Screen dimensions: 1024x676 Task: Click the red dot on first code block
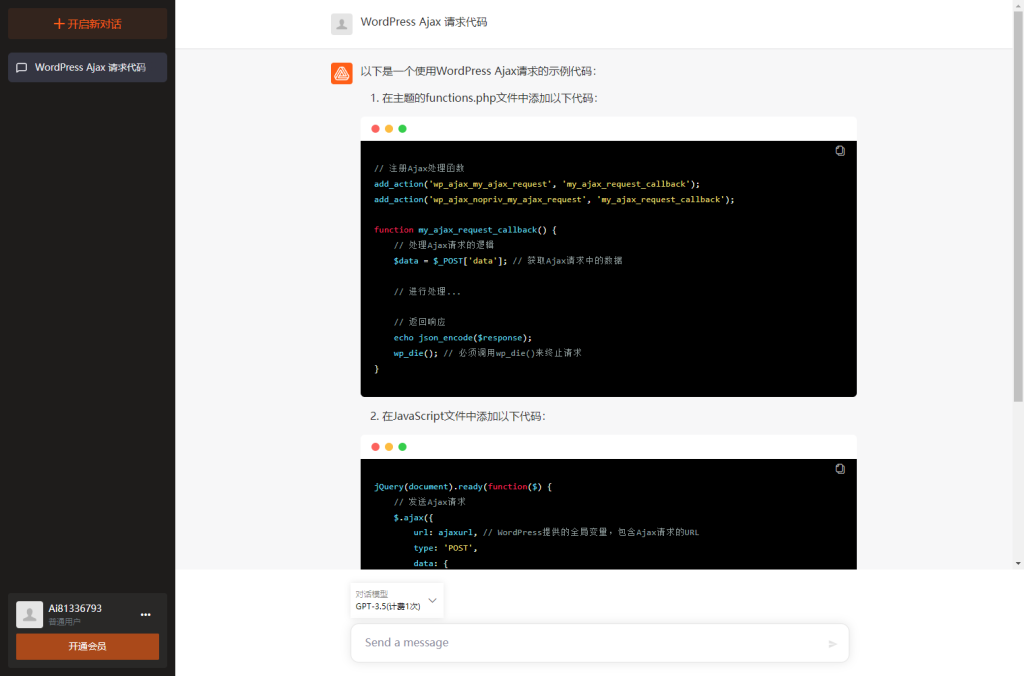click(376, 129)
